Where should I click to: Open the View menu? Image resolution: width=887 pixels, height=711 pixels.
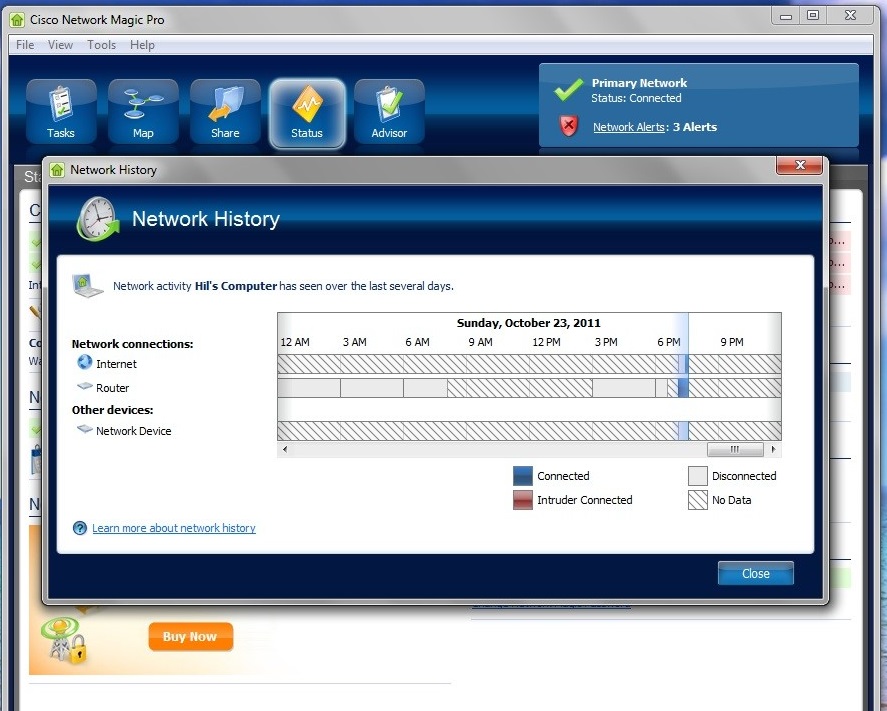[x=60, y=45]
